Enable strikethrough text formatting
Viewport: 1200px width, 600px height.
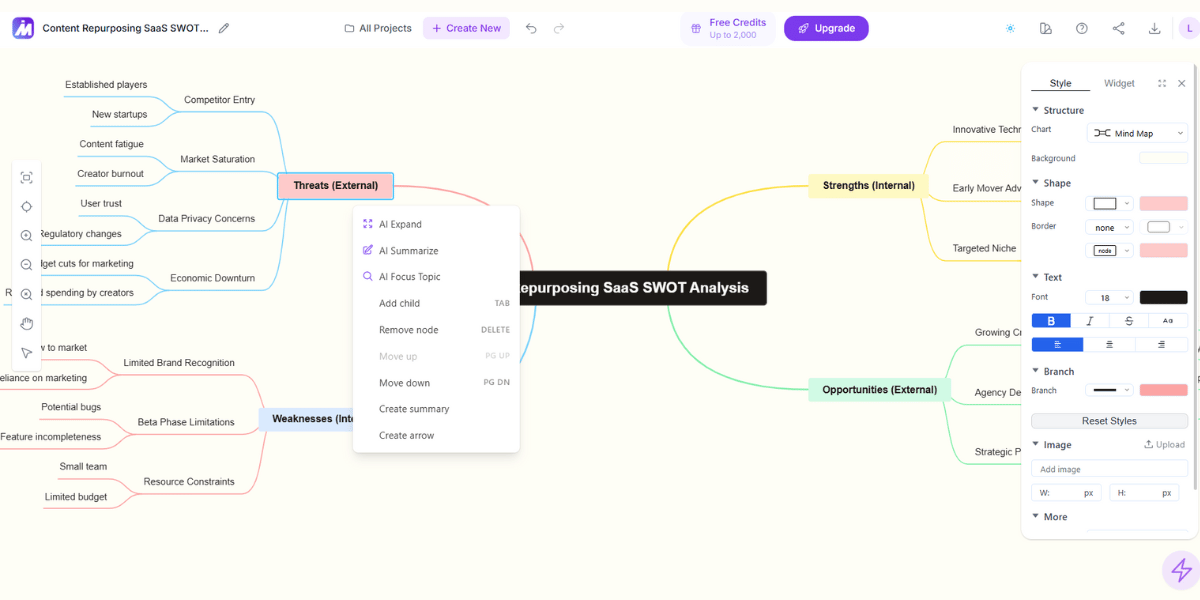[x=1129, y=320]
